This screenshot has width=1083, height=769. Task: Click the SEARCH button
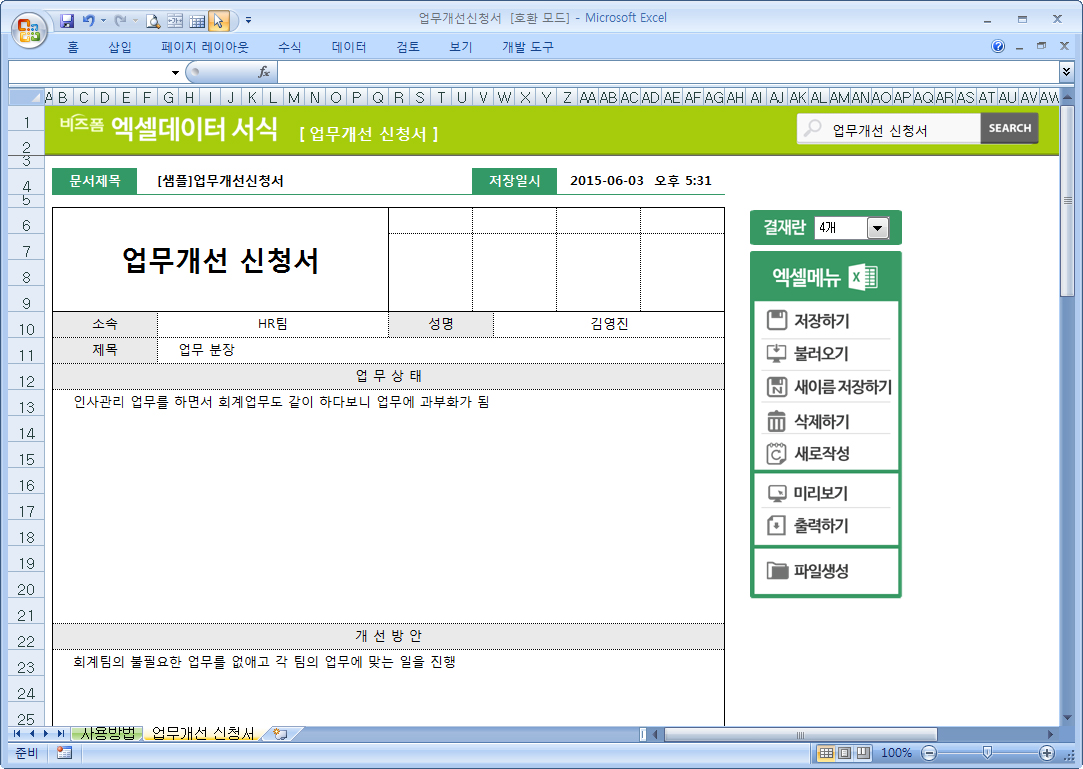click(1009, 128)
